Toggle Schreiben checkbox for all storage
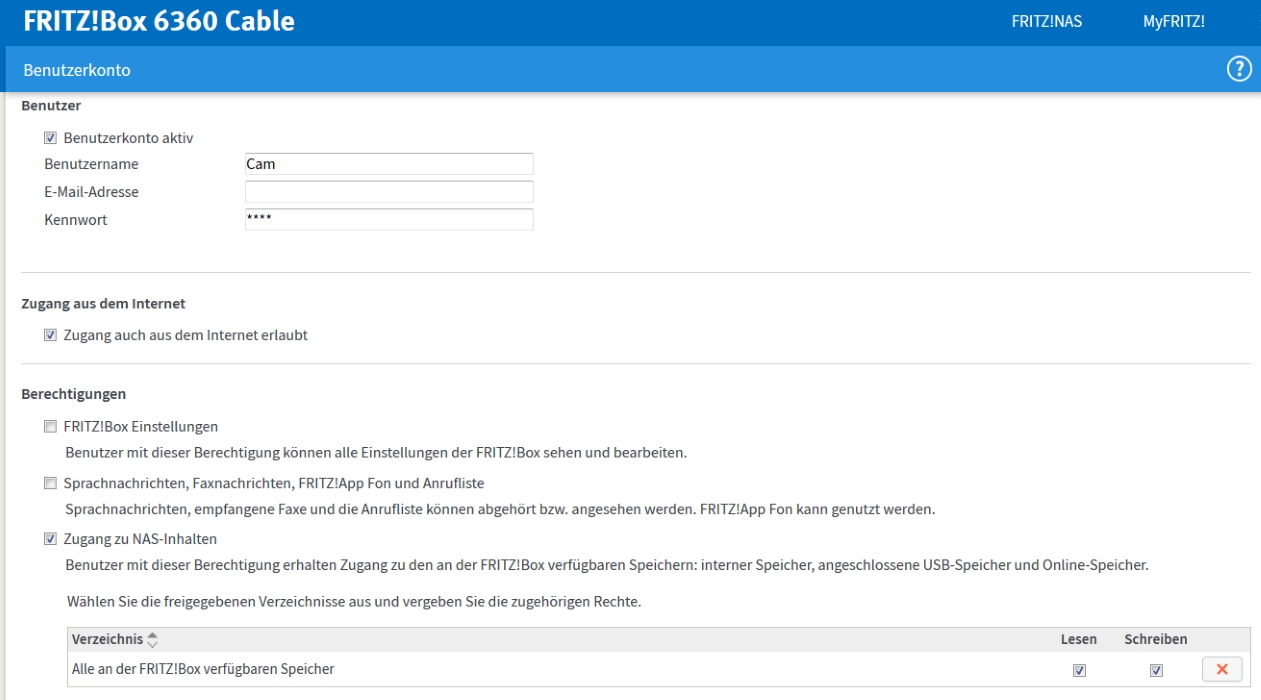Viewport: 1261px width, 700px height. (1156, 670)
